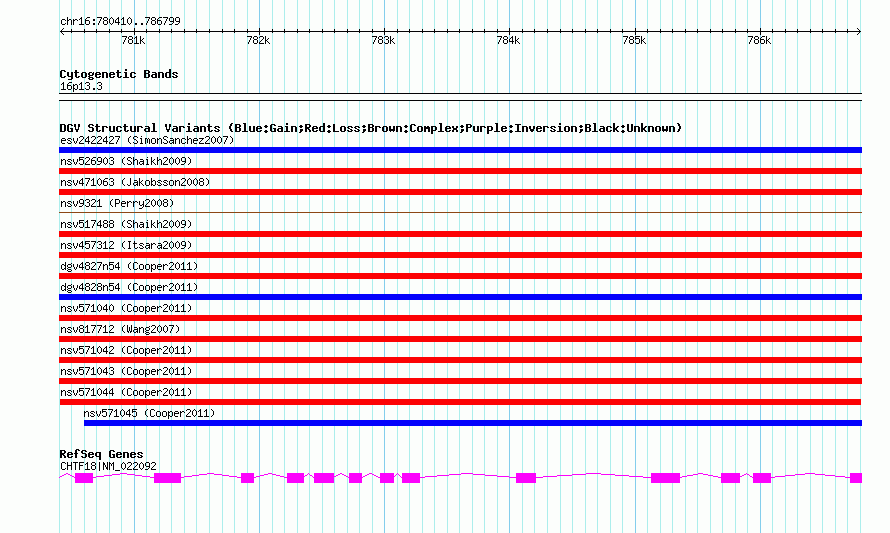The width and height of the screenshot is (890, 533).
Task: Click the shorter blue bar of nsv571045
Action: [473, 423]
